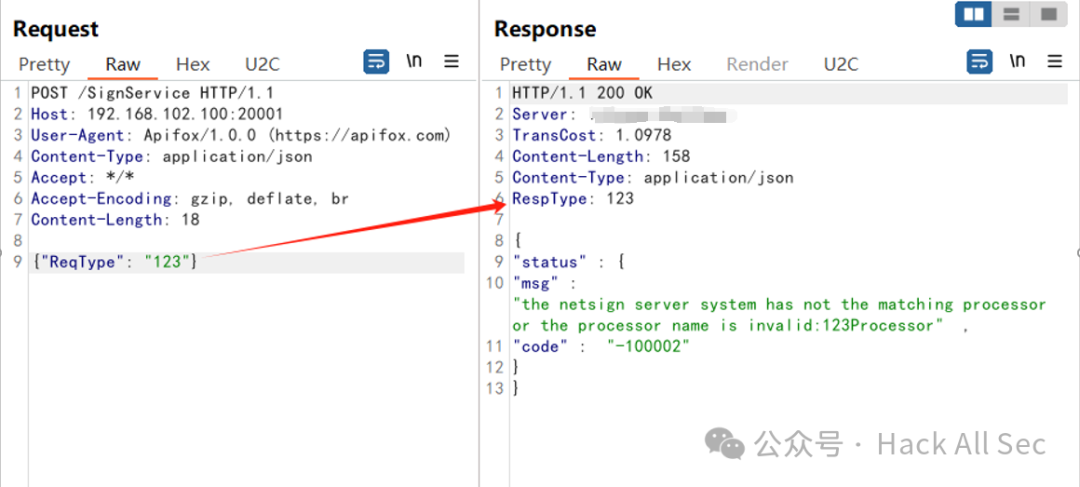1080x487 pixels.
Task: Open Response panel hamburger options menu
Action: pos(1055,61)
